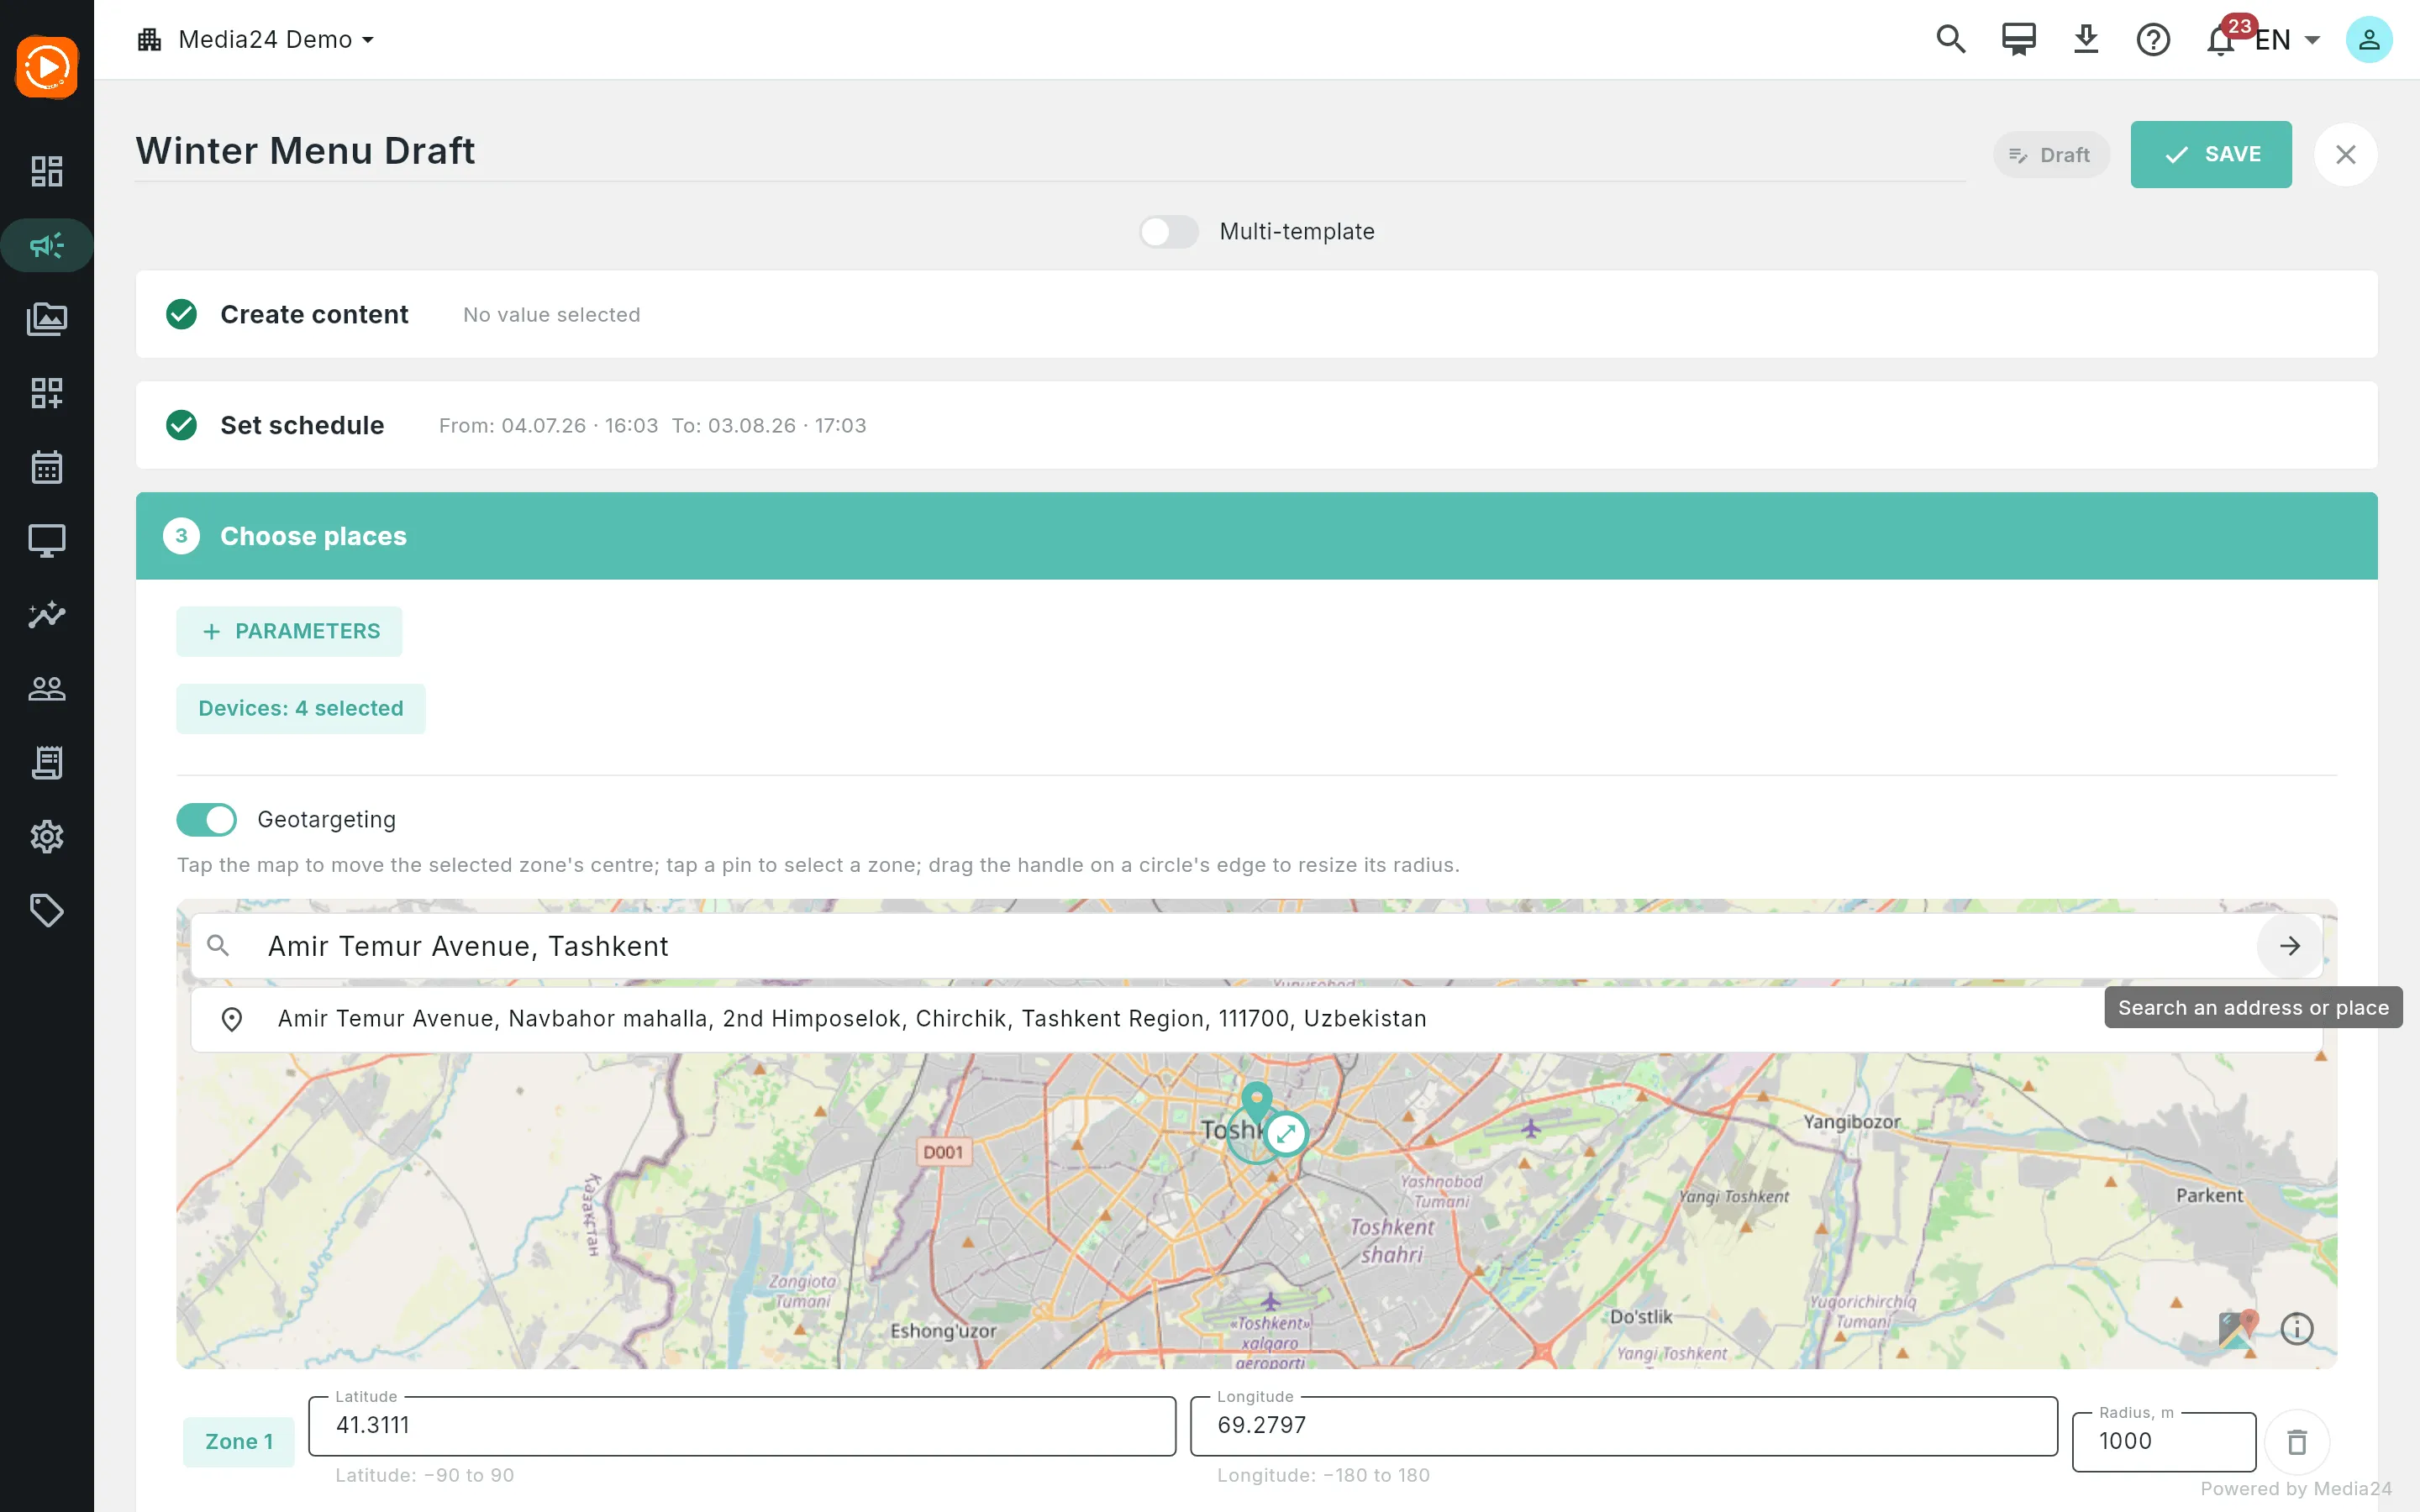Open the help question mark icon

point(2153,40)
